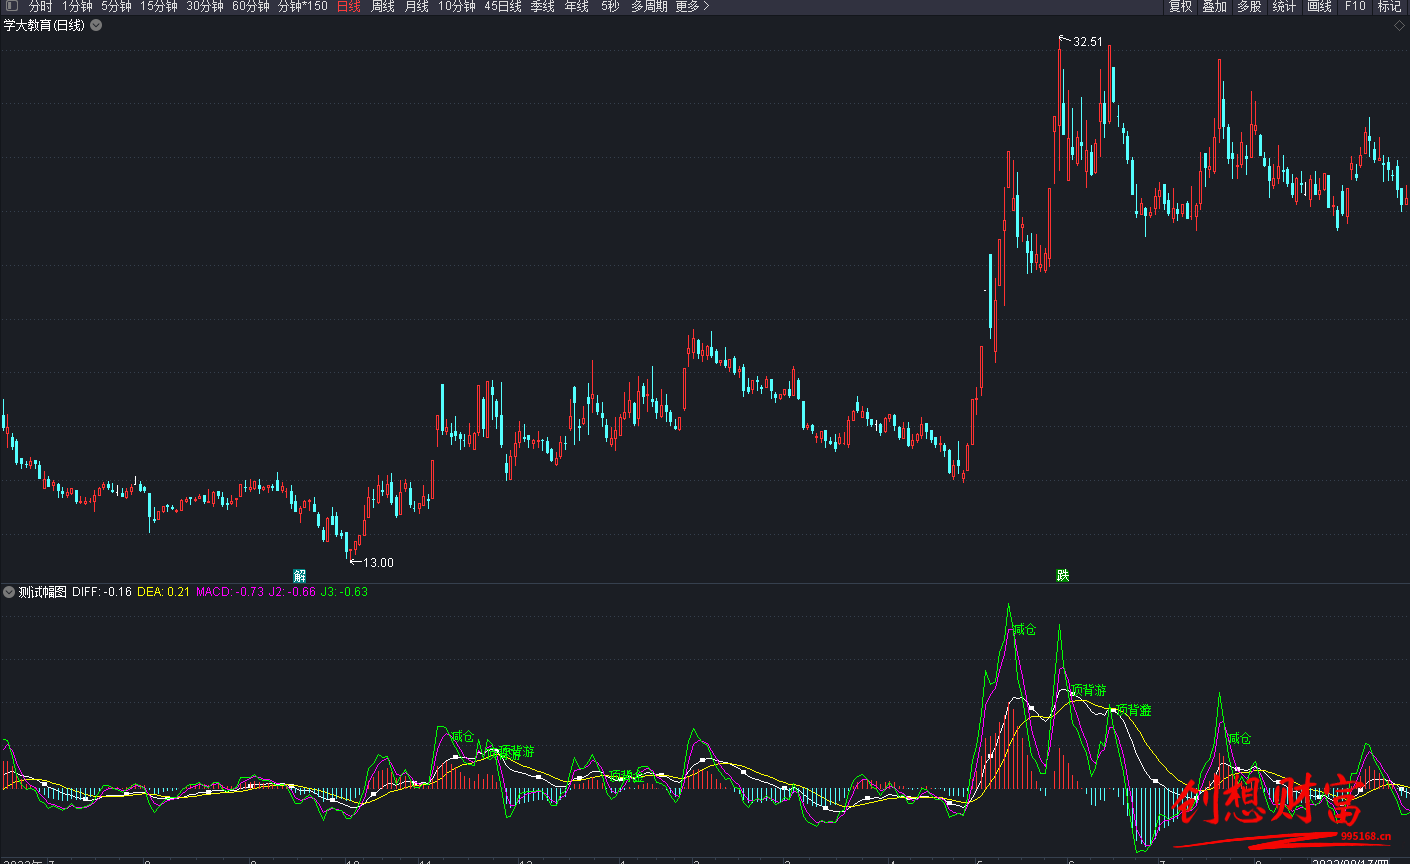Click the DEA: 0.21 value
The image size is (1410, 864).
[163, 592]
